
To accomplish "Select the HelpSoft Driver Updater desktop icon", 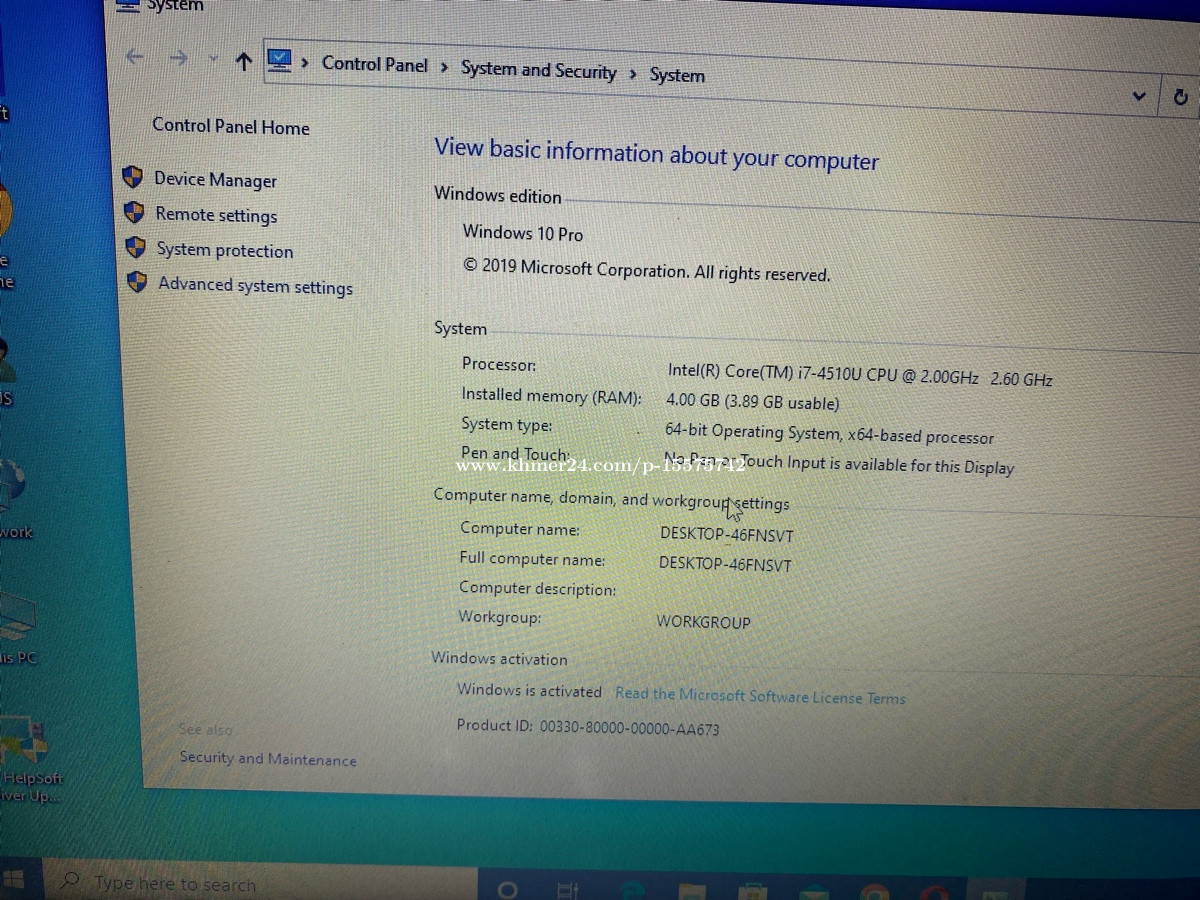I will coord(30,760).
